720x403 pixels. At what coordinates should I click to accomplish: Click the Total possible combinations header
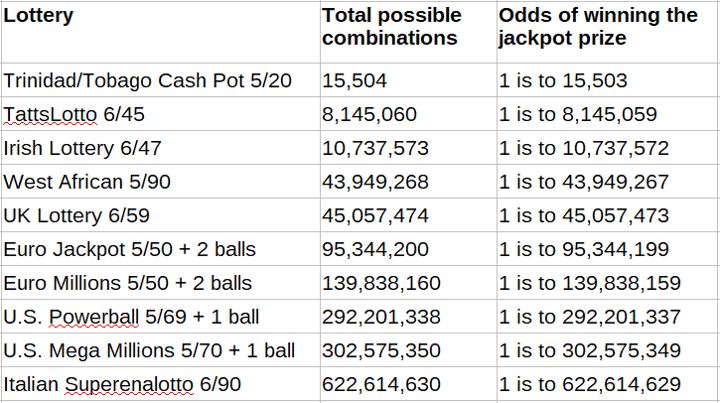[408, 32]
